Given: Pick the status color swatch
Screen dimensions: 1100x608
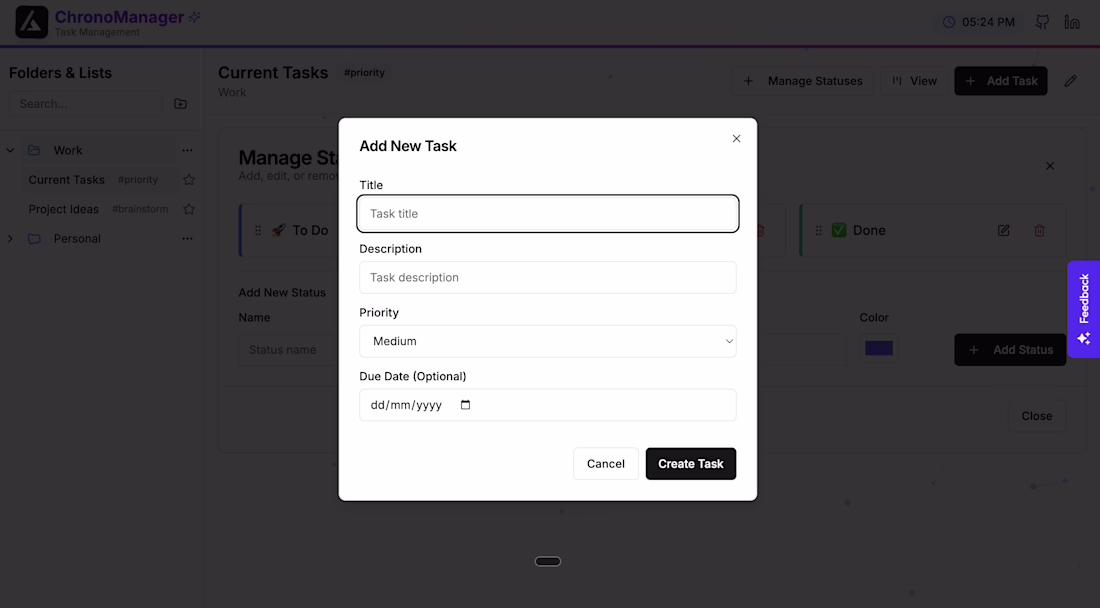Looking at the screenshot, I should pyautogui.click(x=879, y=348).
